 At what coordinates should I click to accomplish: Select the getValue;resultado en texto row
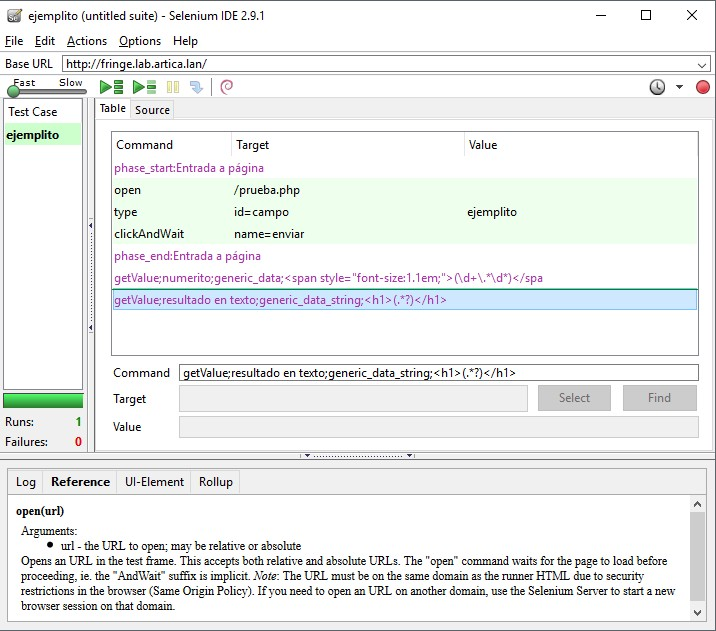coord(405,300)
